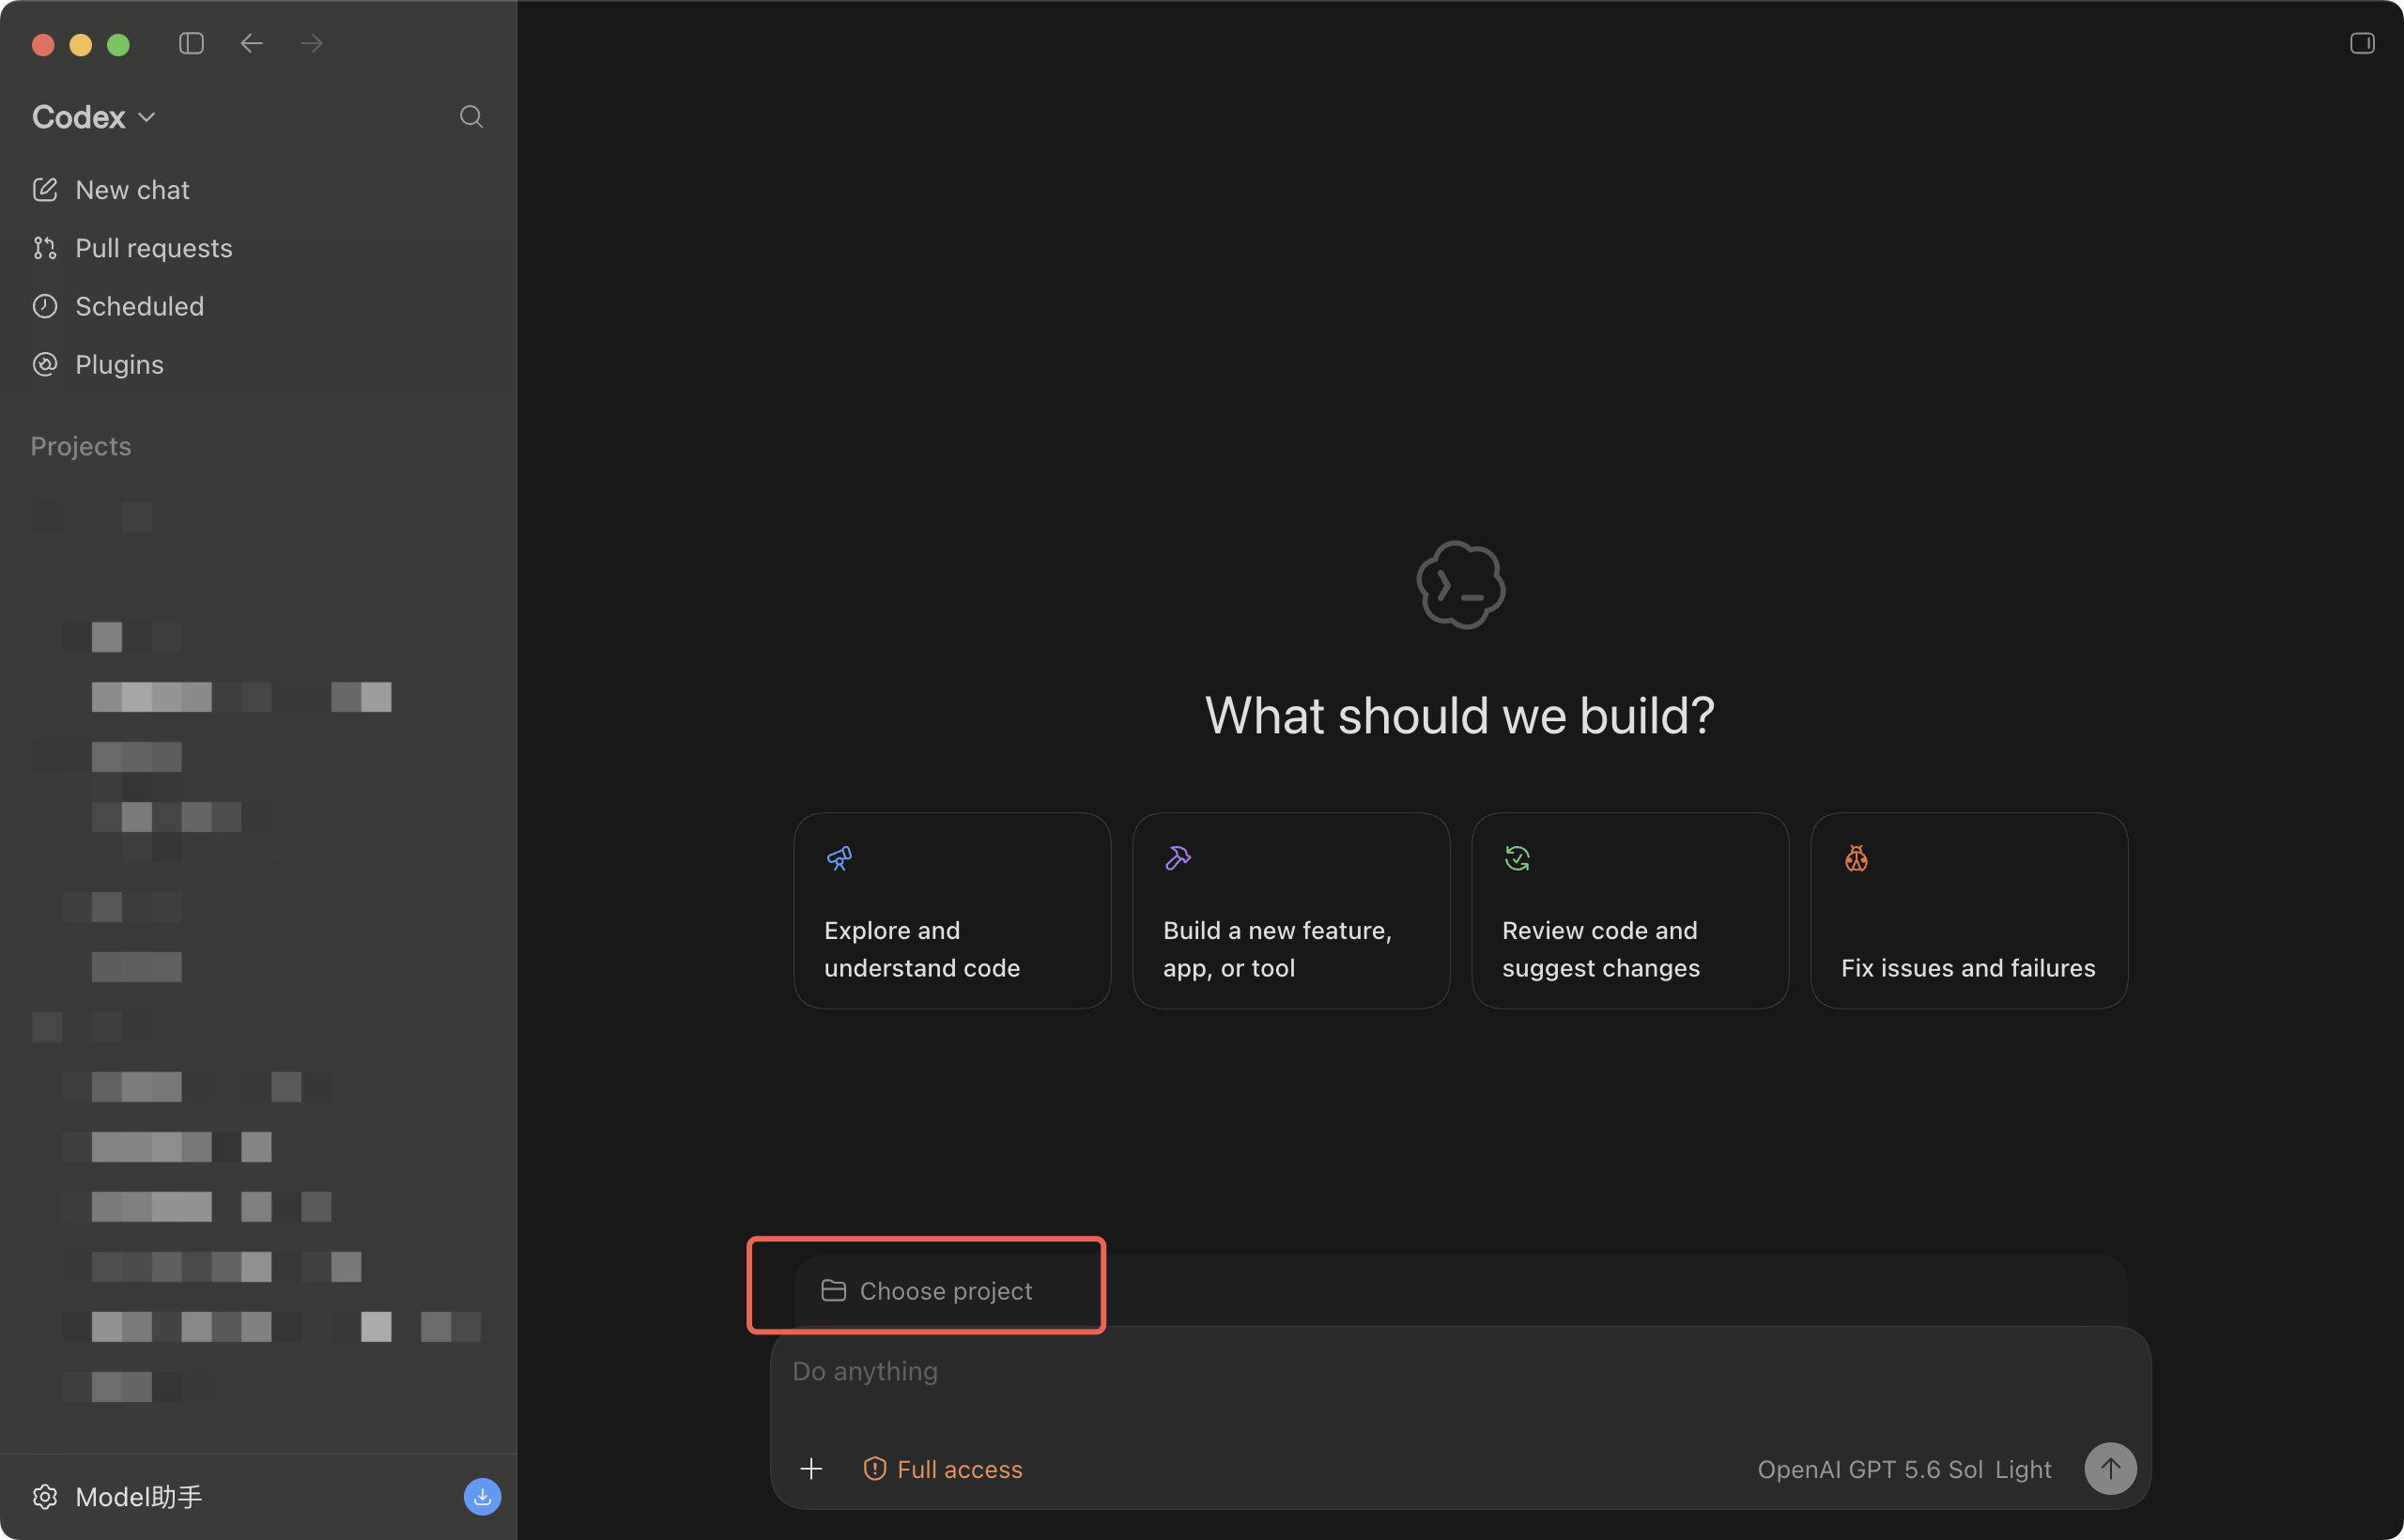Open Model助手 settings at sidebar bottom

pos(117,1496)
